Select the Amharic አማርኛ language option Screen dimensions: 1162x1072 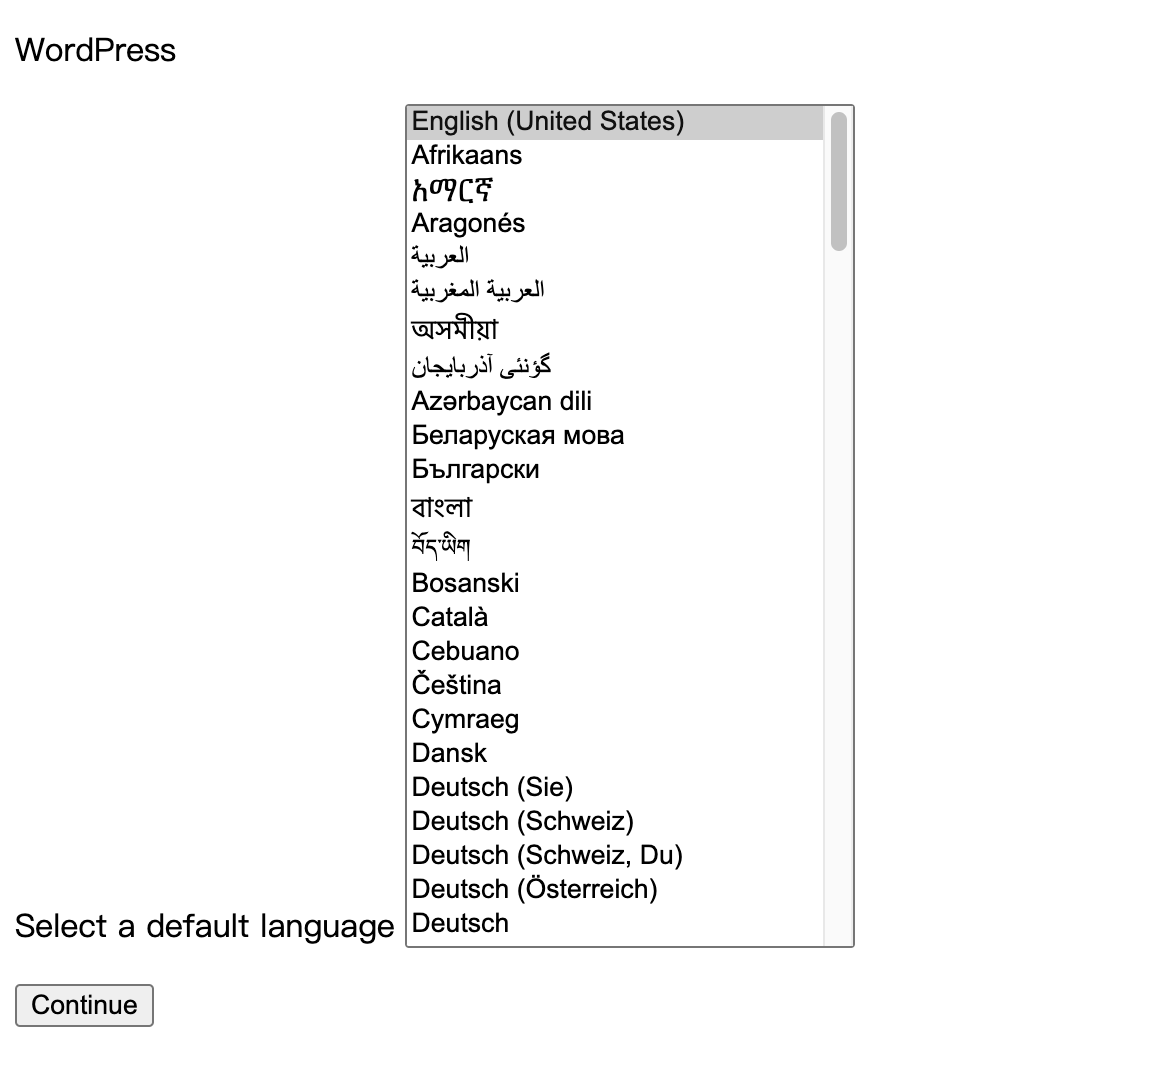[x=451, y=189]
